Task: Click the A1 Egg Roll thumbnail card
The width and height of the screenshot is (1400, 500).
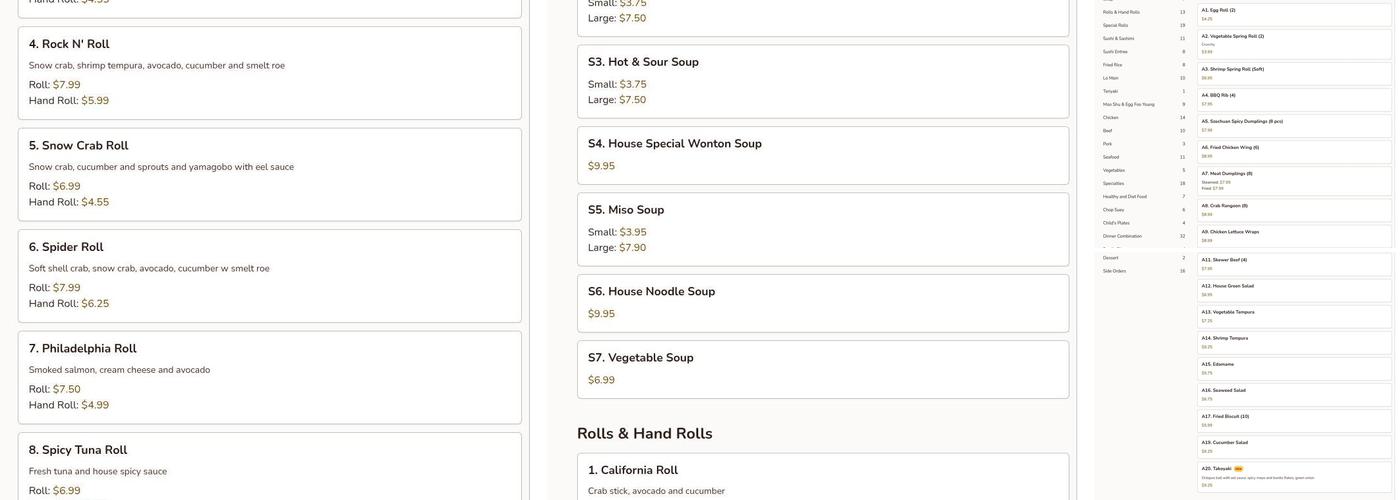Action: coord(1294,14)
